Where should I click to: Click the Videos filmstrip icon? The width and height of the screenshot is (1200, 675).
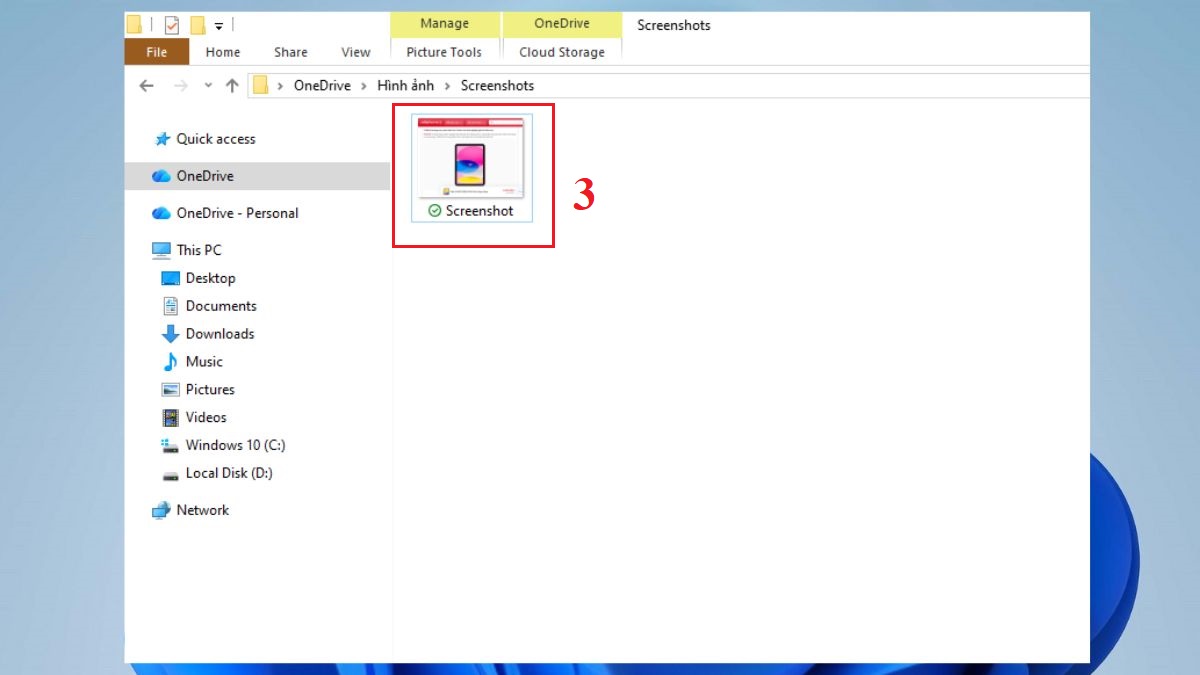coord(170,417)
